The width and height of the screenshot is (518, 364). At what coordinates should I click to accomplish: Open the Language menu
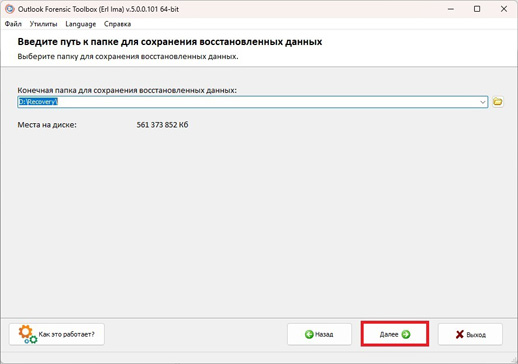(81, 24)
